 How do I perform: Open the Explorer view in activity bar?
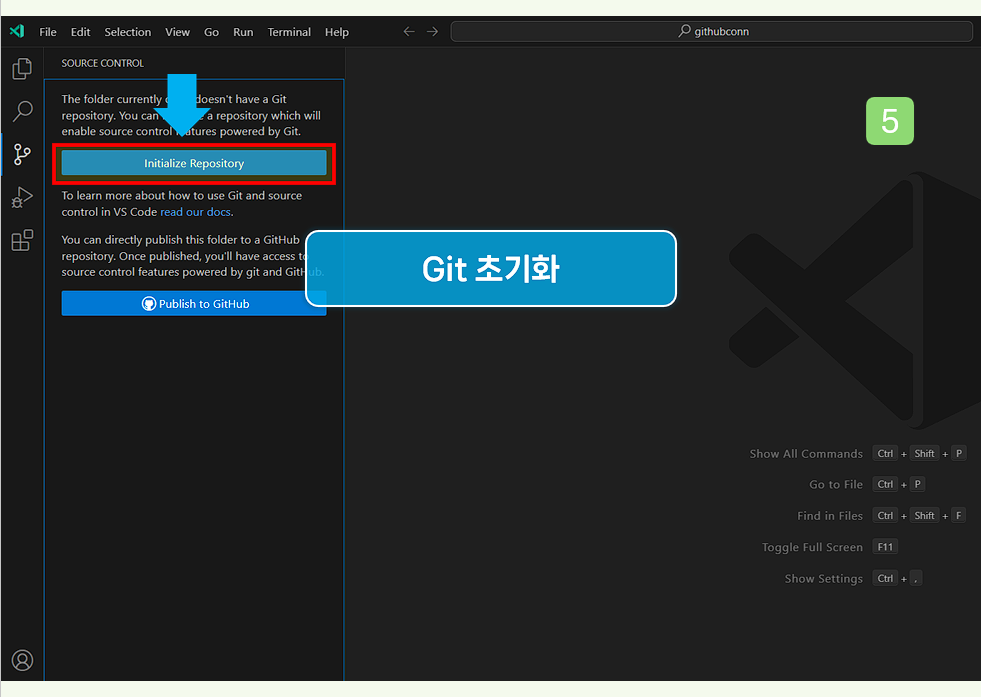[22, 68]
